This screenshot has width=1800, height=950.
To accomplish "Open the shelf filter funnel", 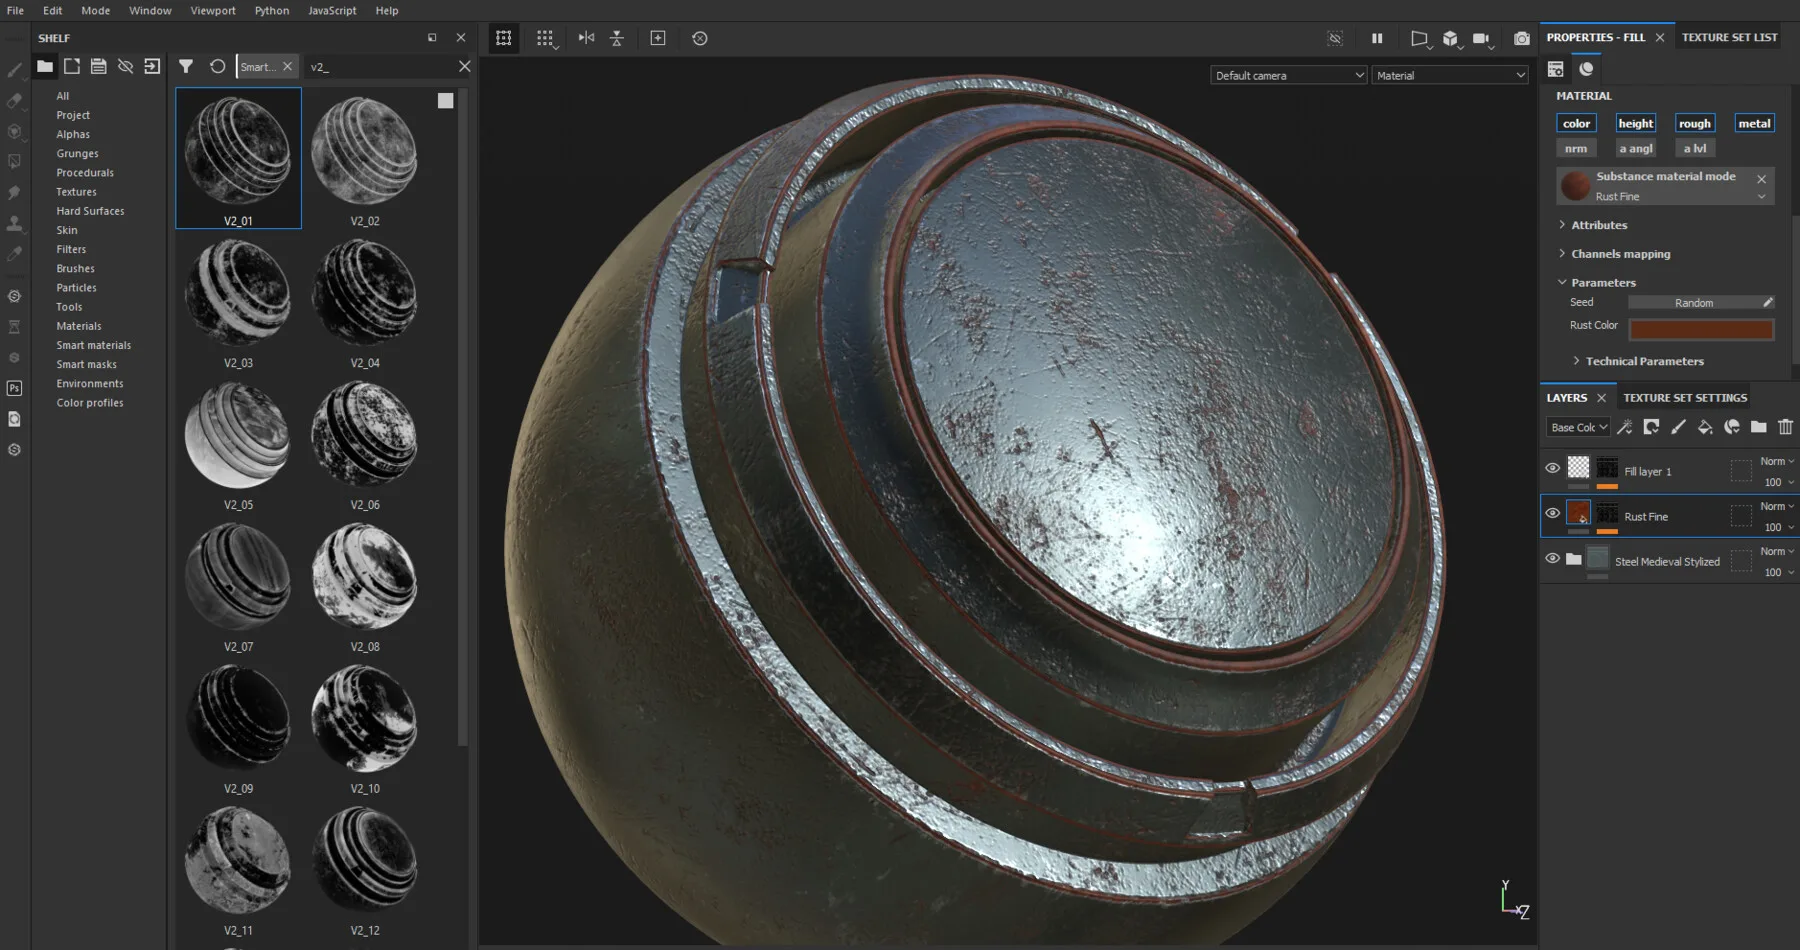I will (x=186, y=66).
